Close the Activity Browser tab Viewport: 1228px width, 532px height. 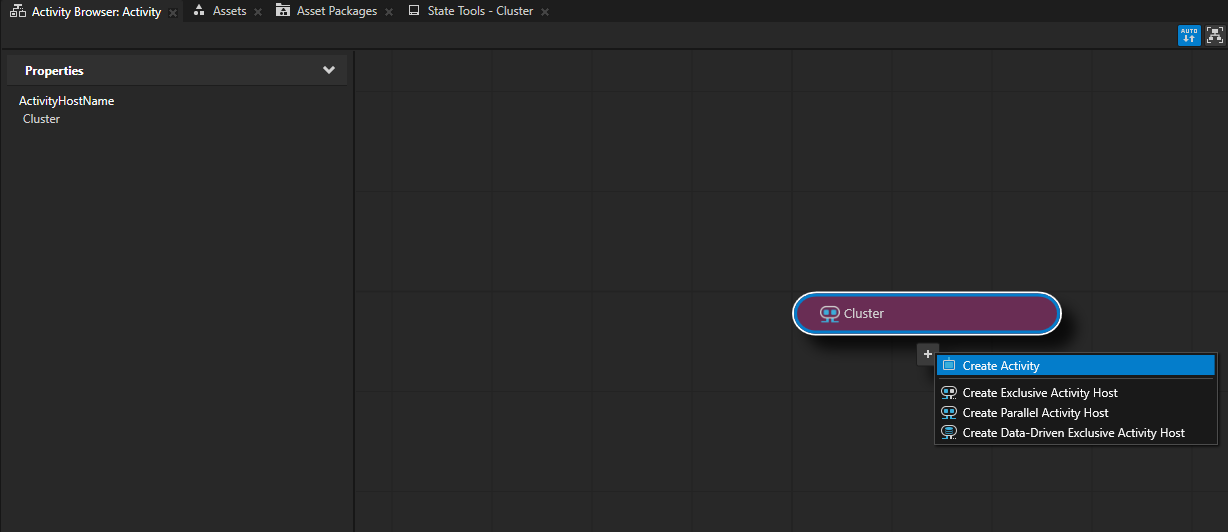tap(173, 12)
